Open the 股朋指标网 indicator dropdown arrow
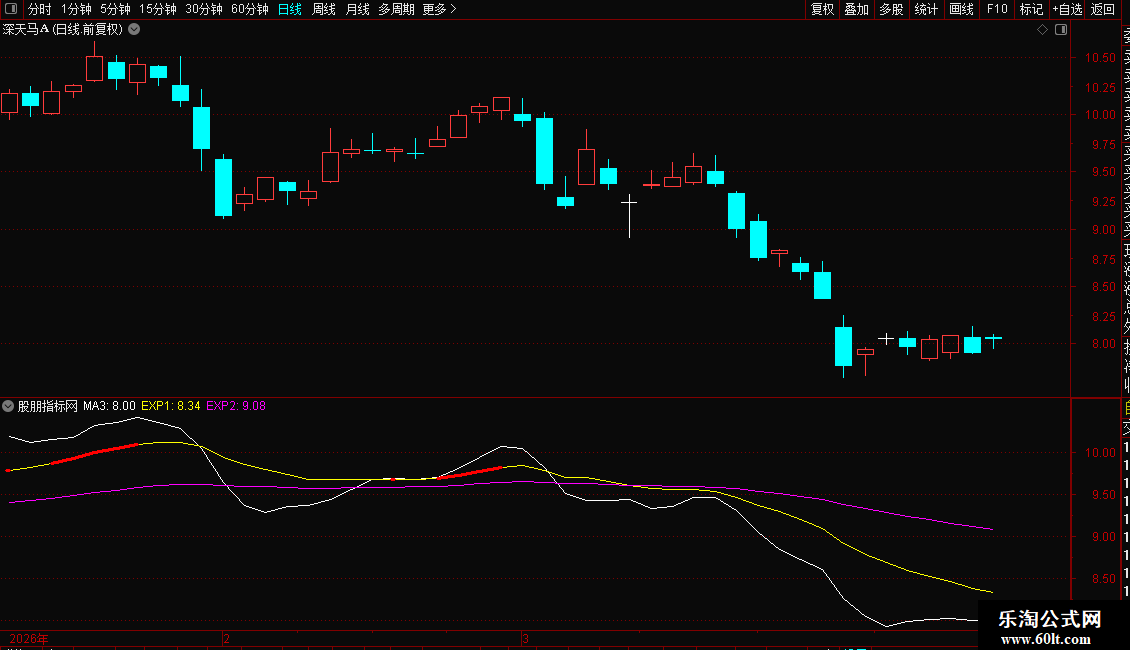This screenshot has width=1130, height=650. (x=8, y=406)
